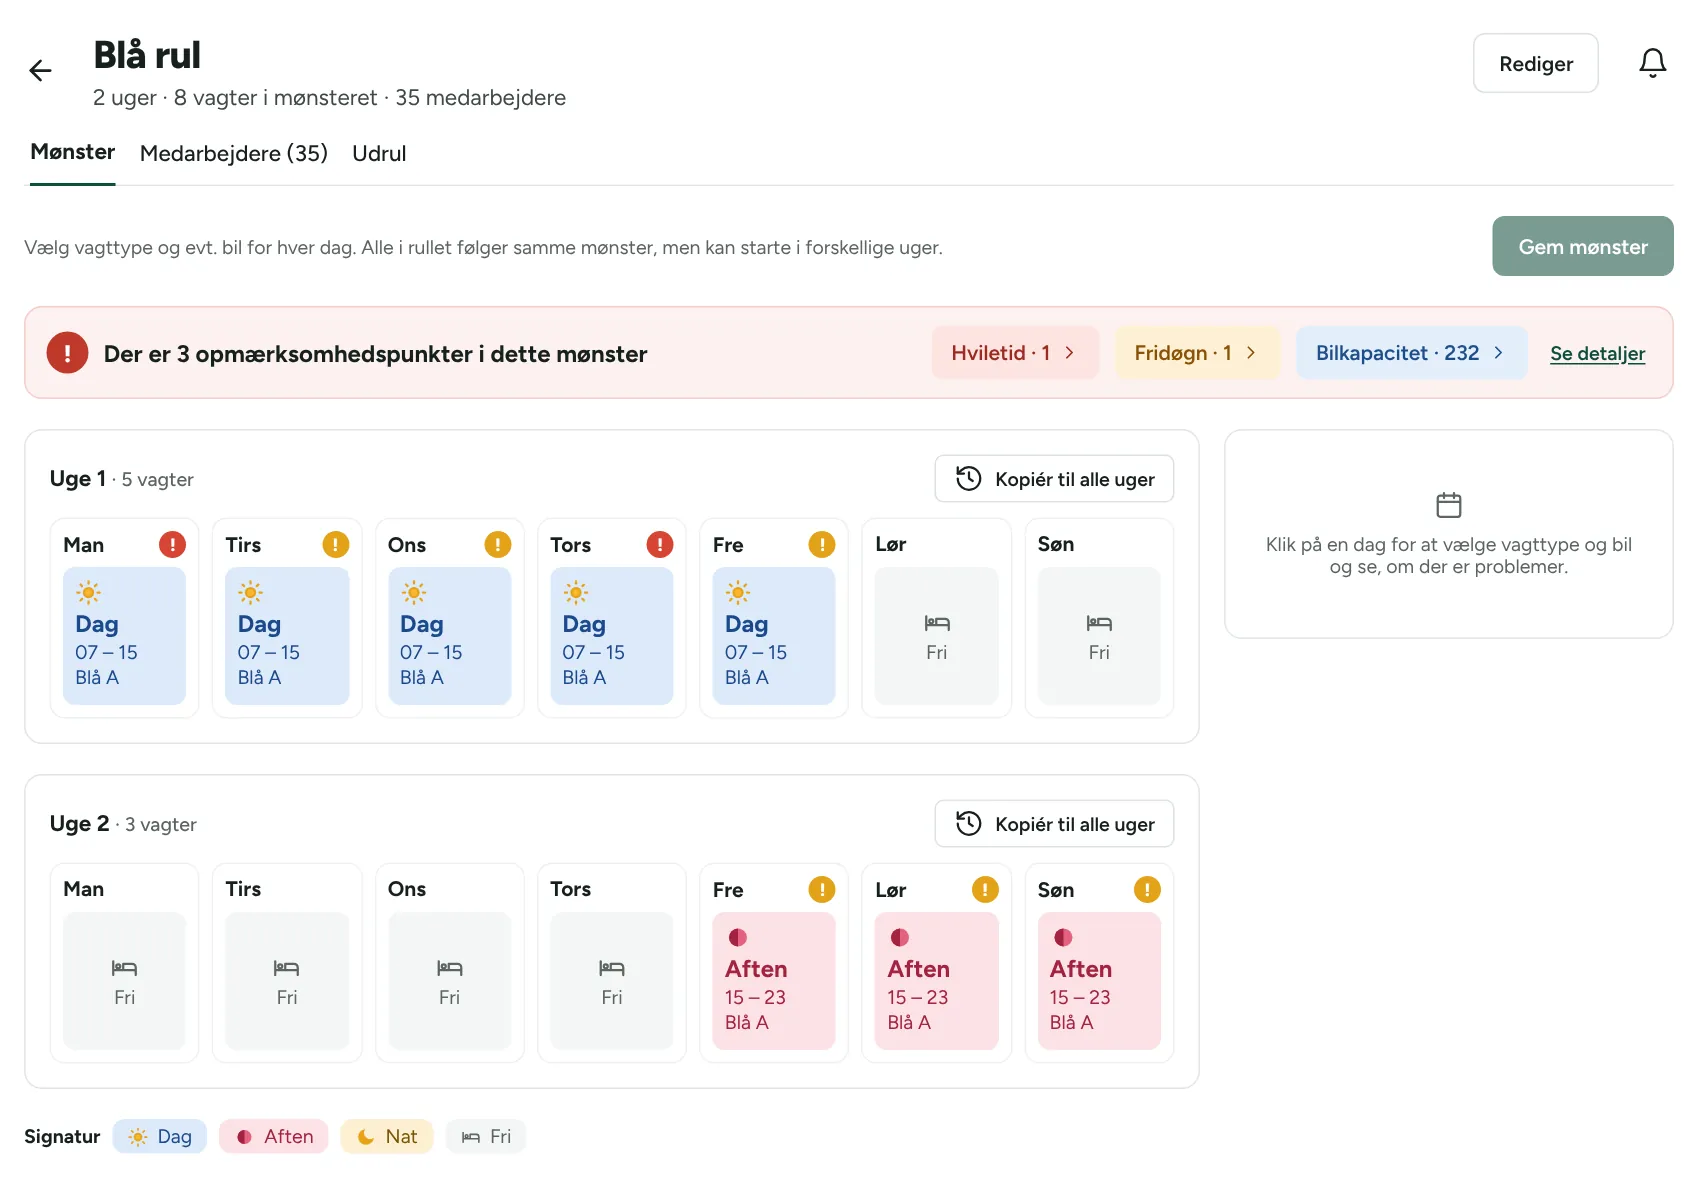This screenshot has width=1701, height=1200.
Task: Expand the Fridøgn · 1 chip
Action: pos(1197,353)
